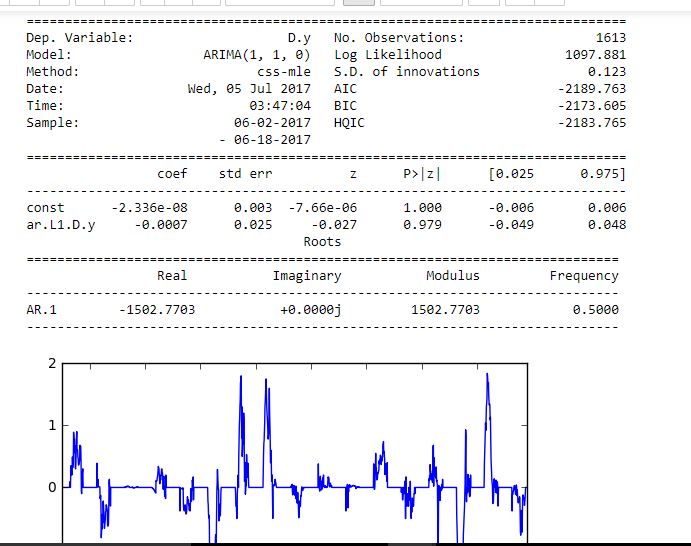
Task: Click the 'No. Observations:' label
Action: click(x=399, y=38)
